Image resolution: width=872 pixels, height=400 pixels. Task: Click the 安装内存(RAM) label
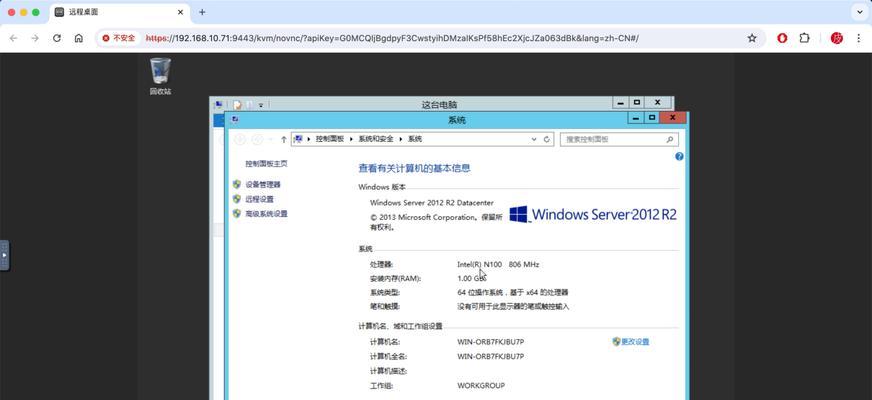pyautogui.click(x=395, y=278)
